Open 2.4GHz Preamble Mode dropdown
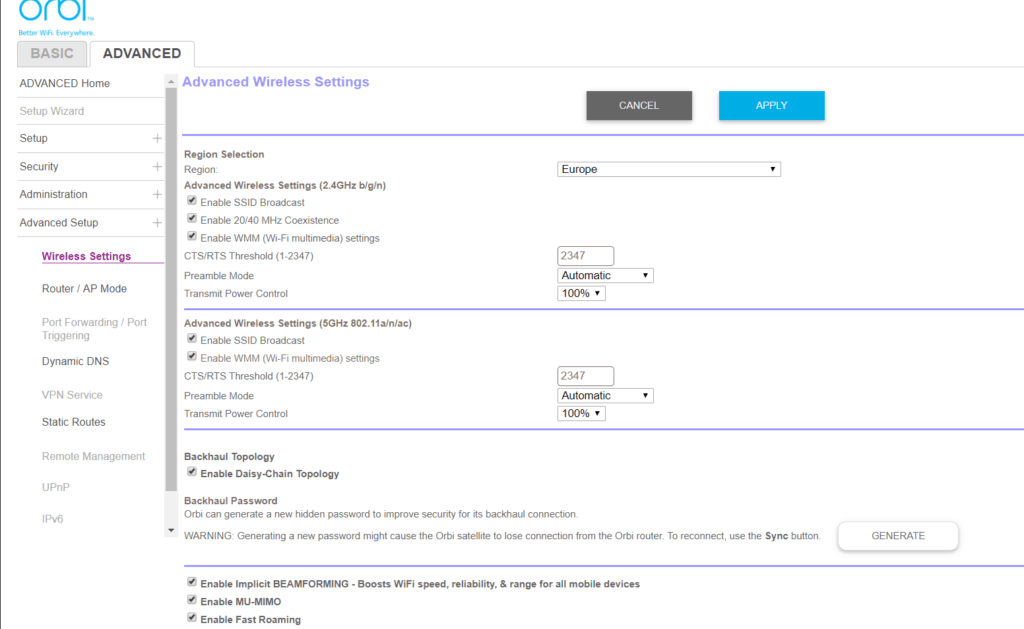Viewport: 1024px width, 629px height. pos(605,276)
